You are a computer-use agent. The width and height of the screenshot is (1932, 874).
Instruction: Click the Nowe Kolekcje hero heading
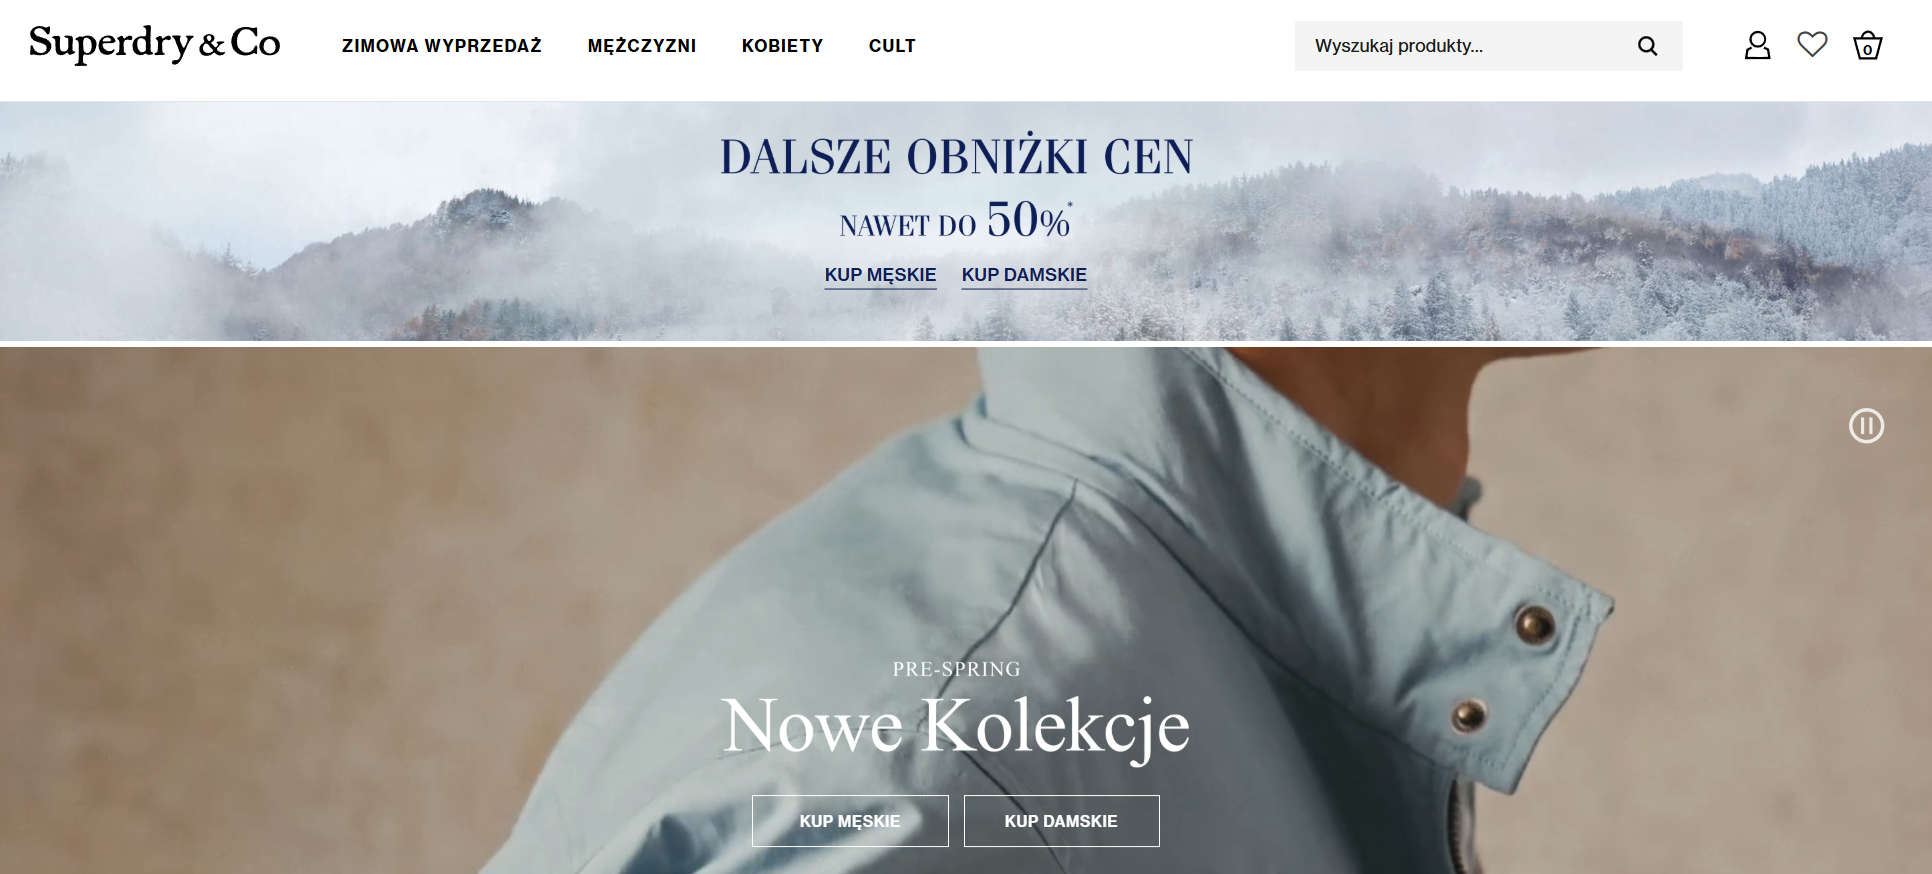click(956, 727)
